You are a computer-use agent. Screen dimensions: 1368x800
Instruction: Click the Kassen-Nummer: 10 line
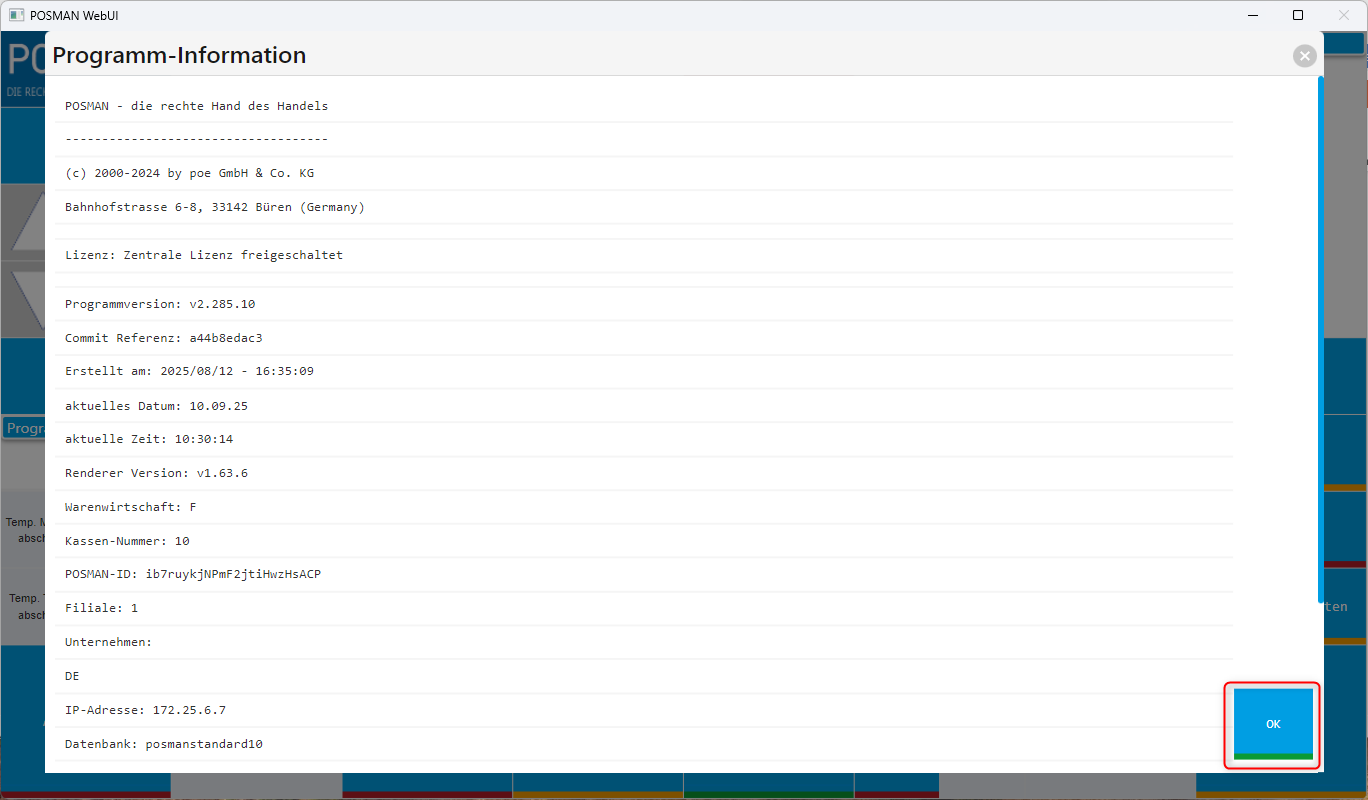coord(127,541)
